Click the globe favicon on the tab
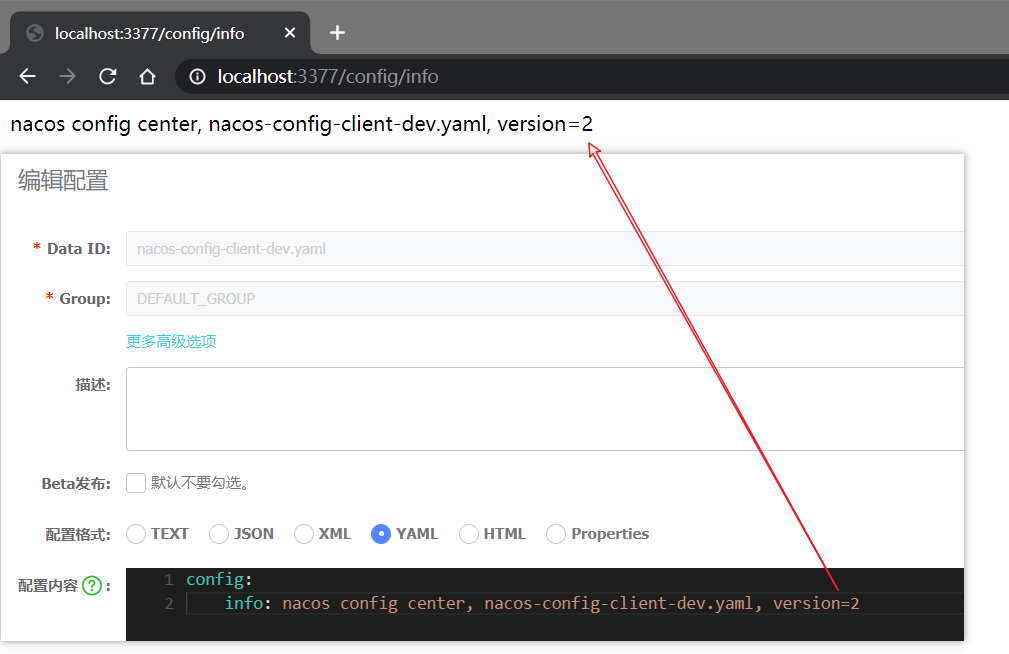 [x=35, y=33]
